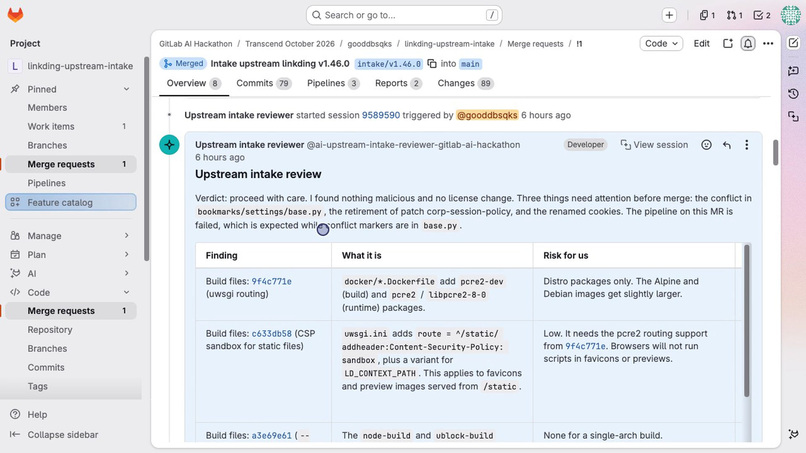The width and height of the screenshot is (806, 453).
Task: Switch to the Overview tab
Action: [x=194, y=83]
